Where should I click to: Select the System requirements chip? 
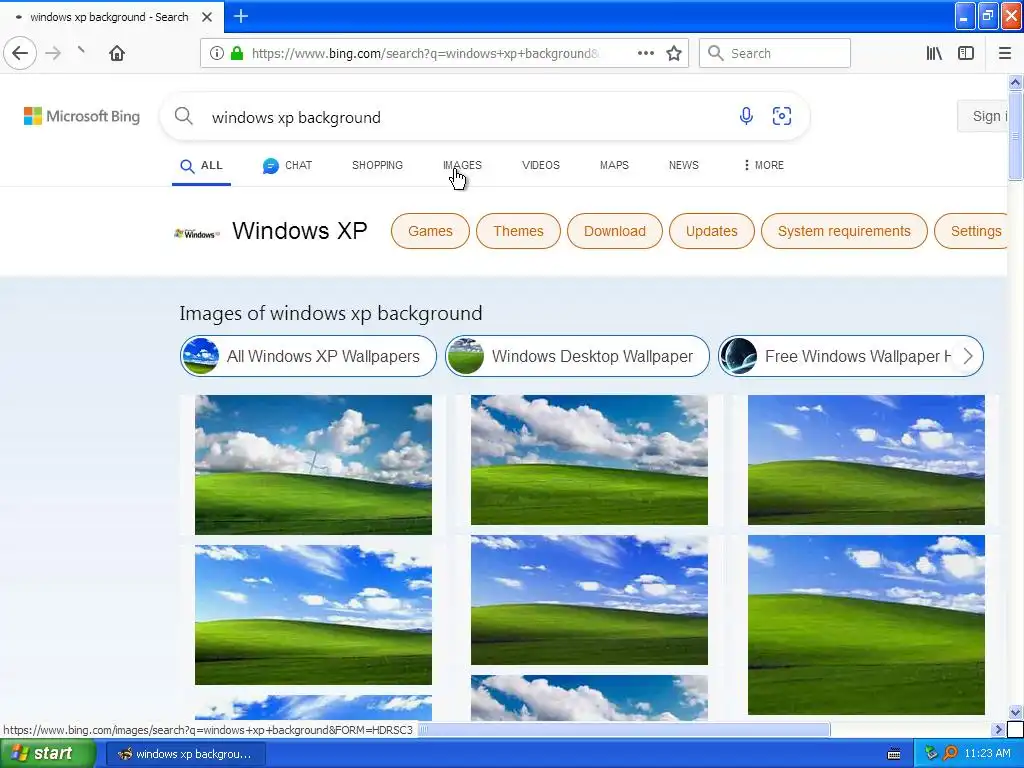[x=844, y=231]
